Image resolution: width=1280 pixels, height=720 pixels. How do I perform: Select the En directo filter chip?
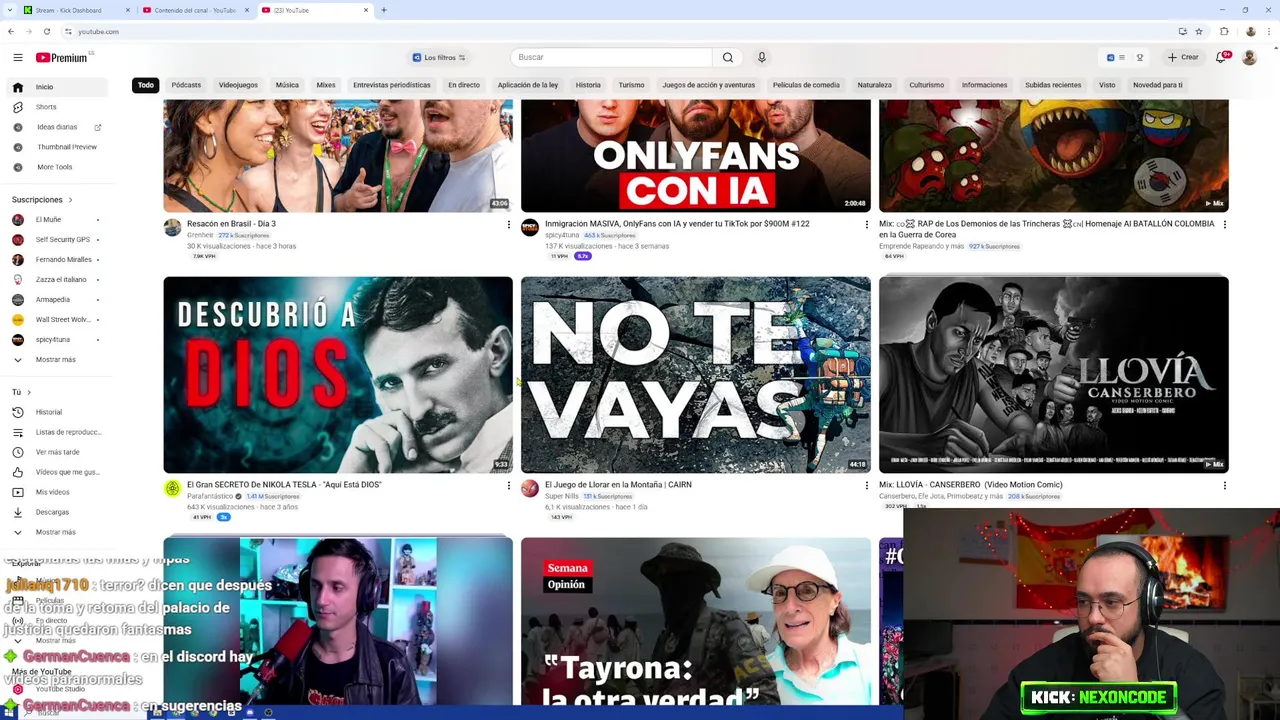pos(464,85)
